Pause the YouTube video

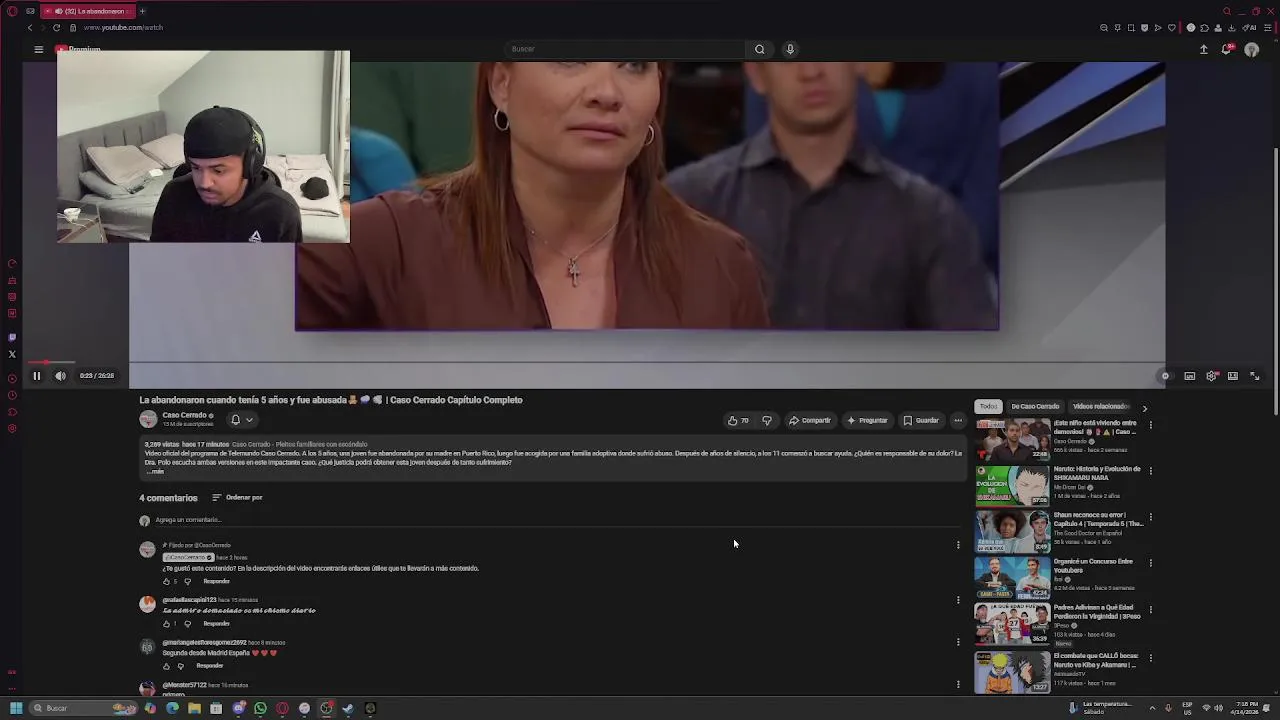tap(36, 376)
